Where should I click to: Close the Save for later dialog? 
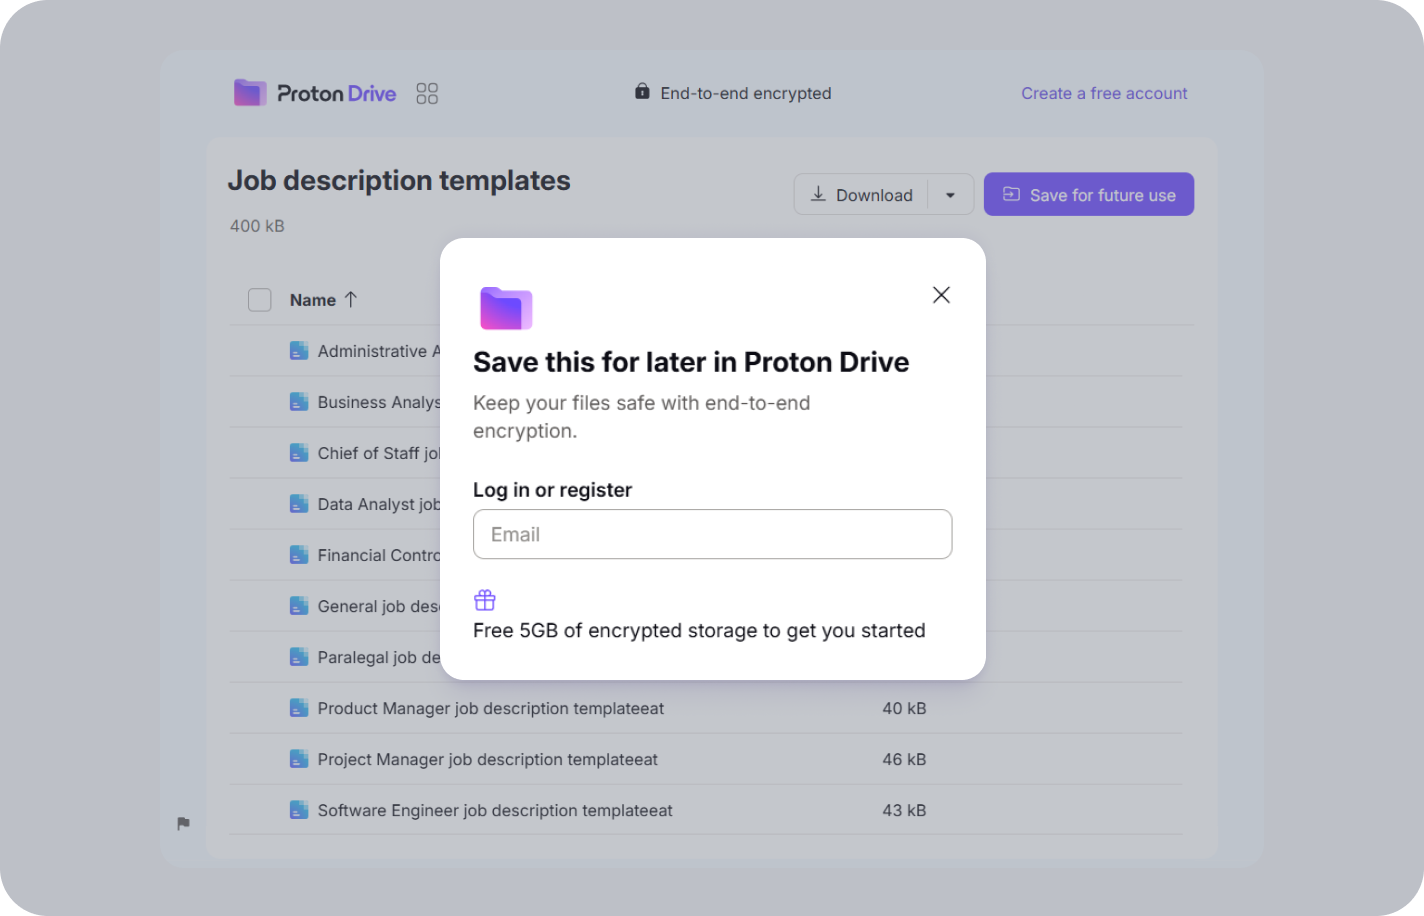[941, 295]
